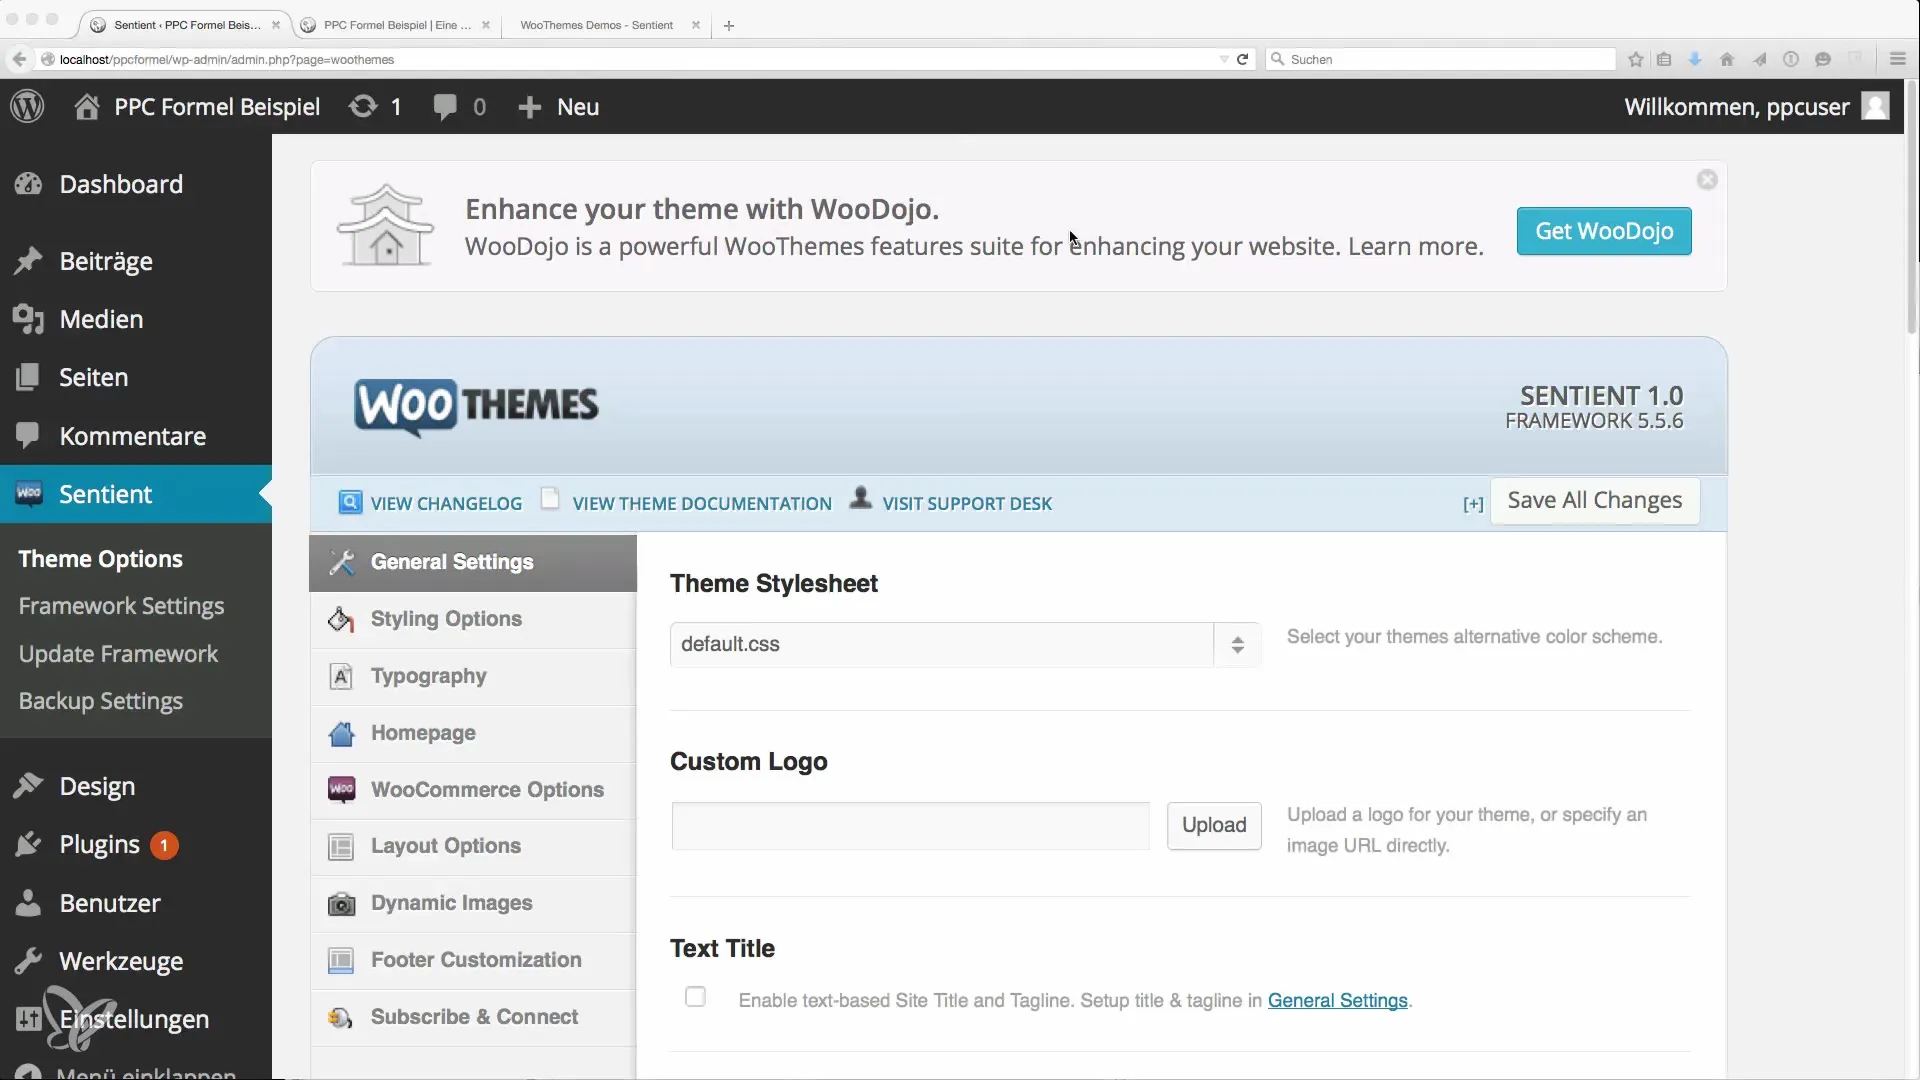Switch to the WooThemes Demos - Sentient browser tab

596,25
